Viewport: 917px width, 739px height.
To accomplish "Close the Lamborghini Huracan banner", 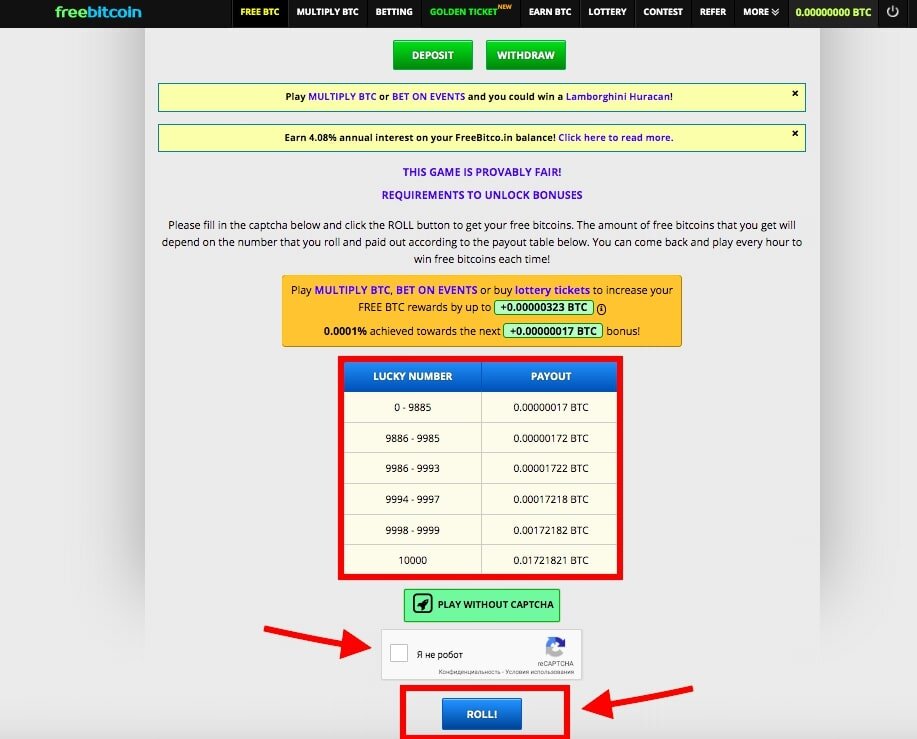I will click(x=795, y=94).
